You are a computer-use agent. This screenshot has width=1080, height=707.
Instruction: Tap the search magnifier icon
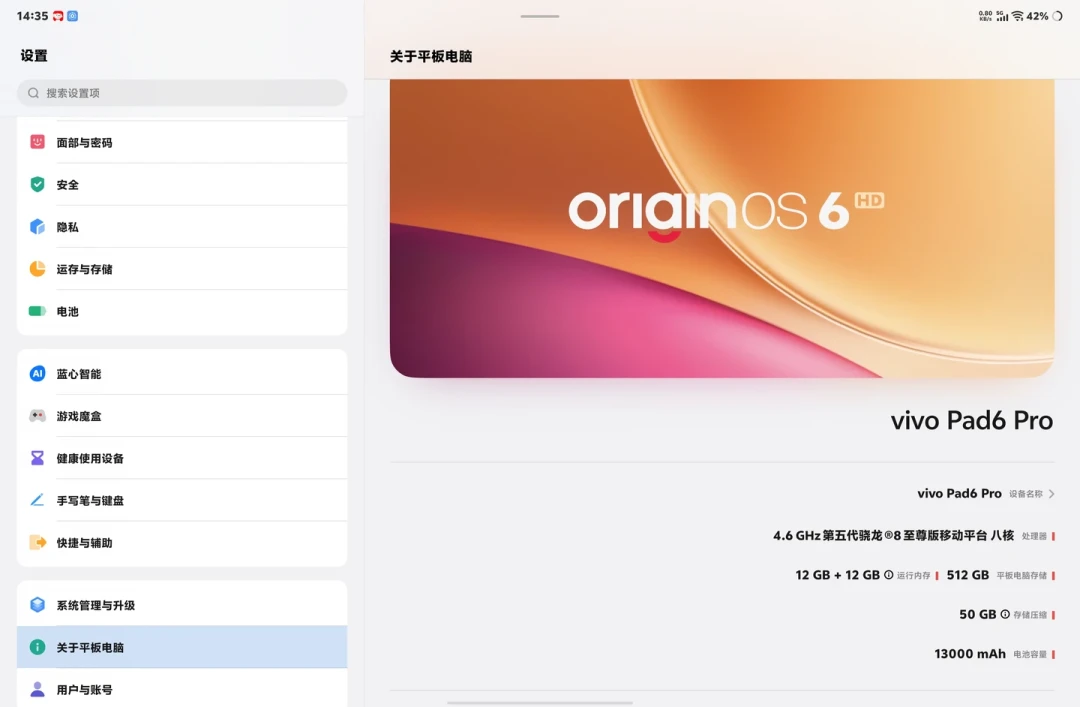point(33,93)
